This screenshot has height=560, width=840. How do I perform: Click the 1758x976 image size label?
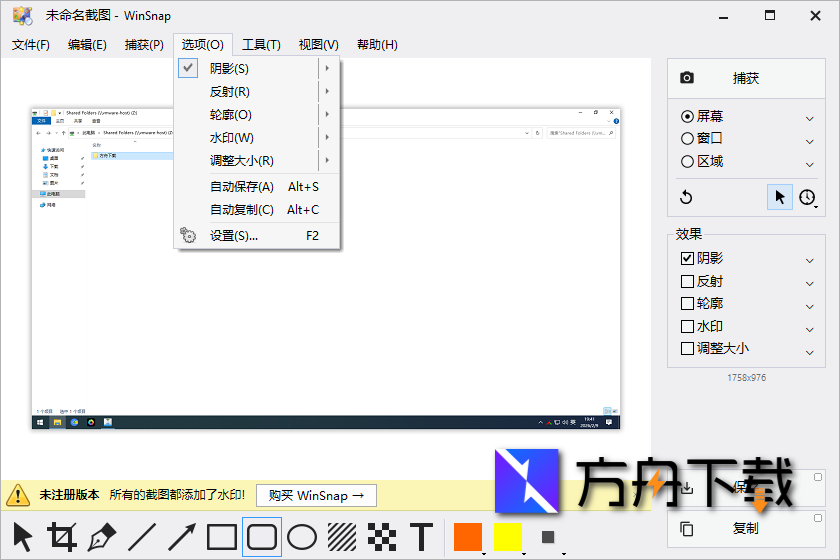(746, 378)
